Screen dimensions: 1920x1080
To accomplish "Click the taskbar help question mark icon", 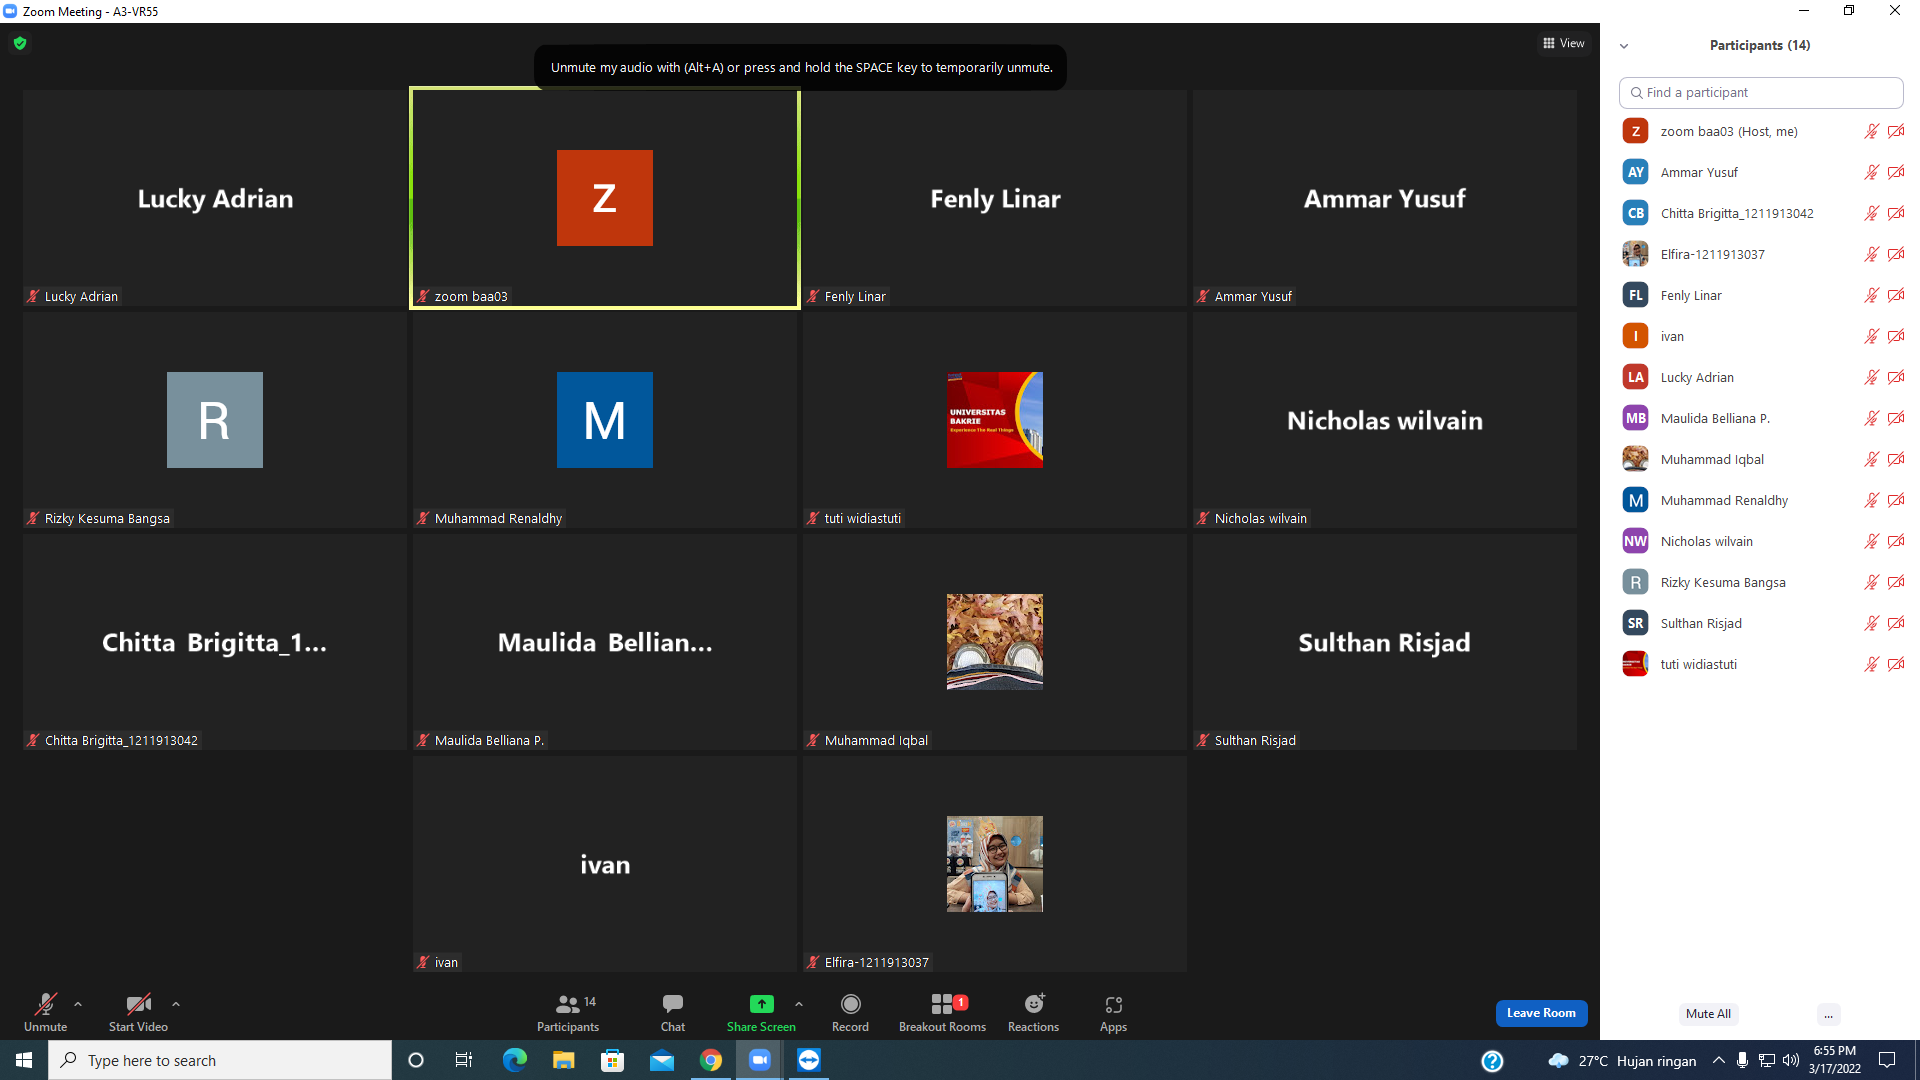I will tap(1492, 1061).
